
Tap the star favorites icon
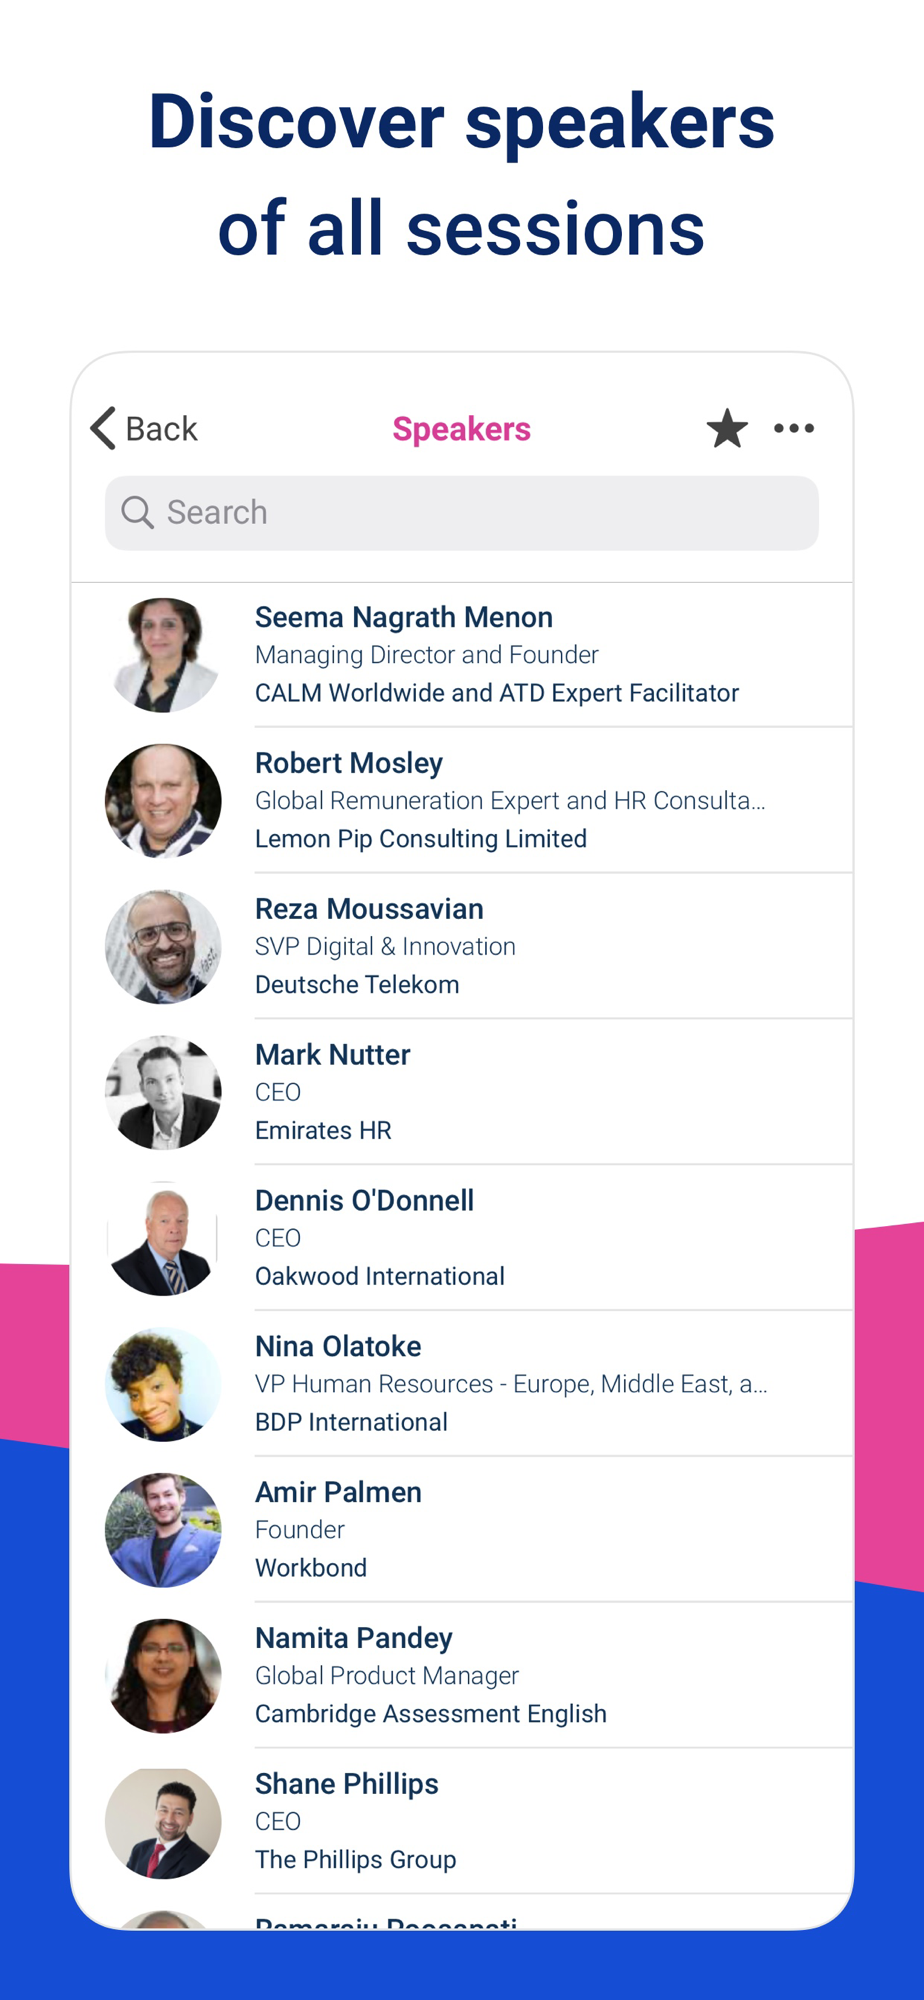click(x=727, y=429)
